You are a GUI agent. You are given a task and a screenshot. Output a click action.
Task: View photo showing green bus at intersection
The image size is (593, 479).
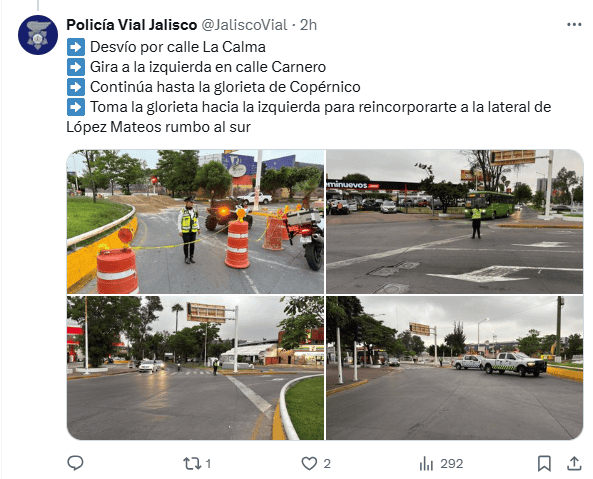455,222
